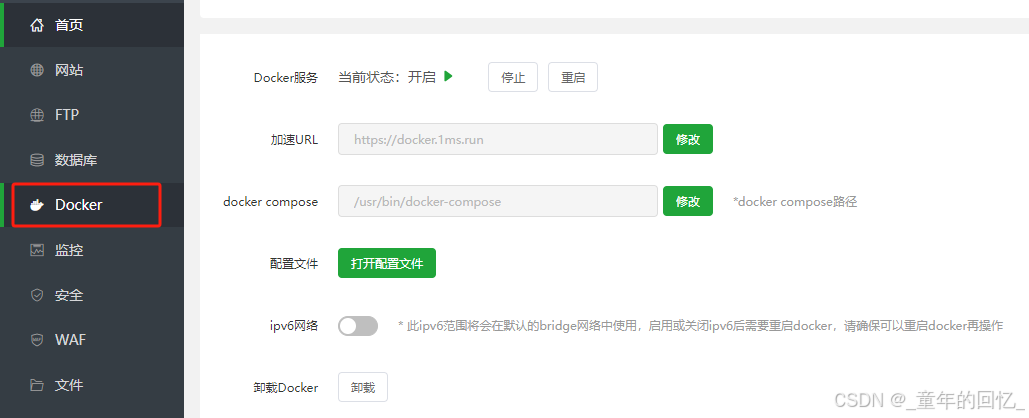Open the 安全 menu item

pyautogui.click(x=92, y=295)
